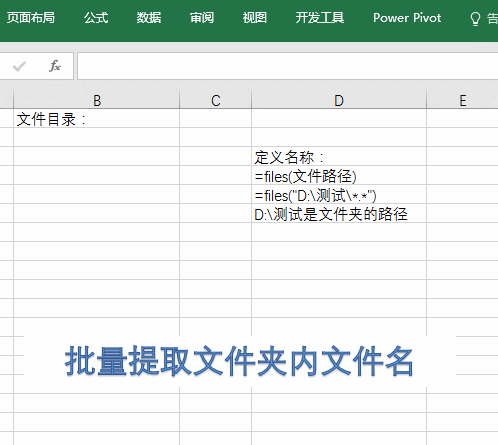Open the 页面布局 ribbon tab
The height and width of the screenshot is (445, 498).
31,18
